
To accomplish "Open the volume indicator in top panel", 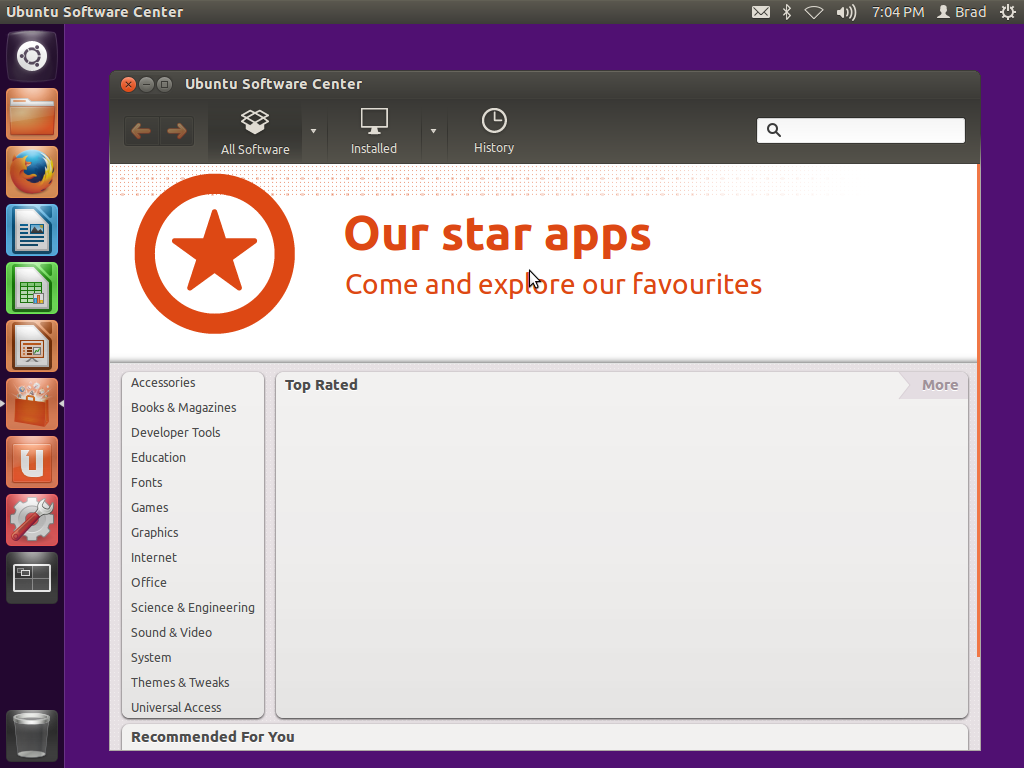I will [x=846, y=12].
